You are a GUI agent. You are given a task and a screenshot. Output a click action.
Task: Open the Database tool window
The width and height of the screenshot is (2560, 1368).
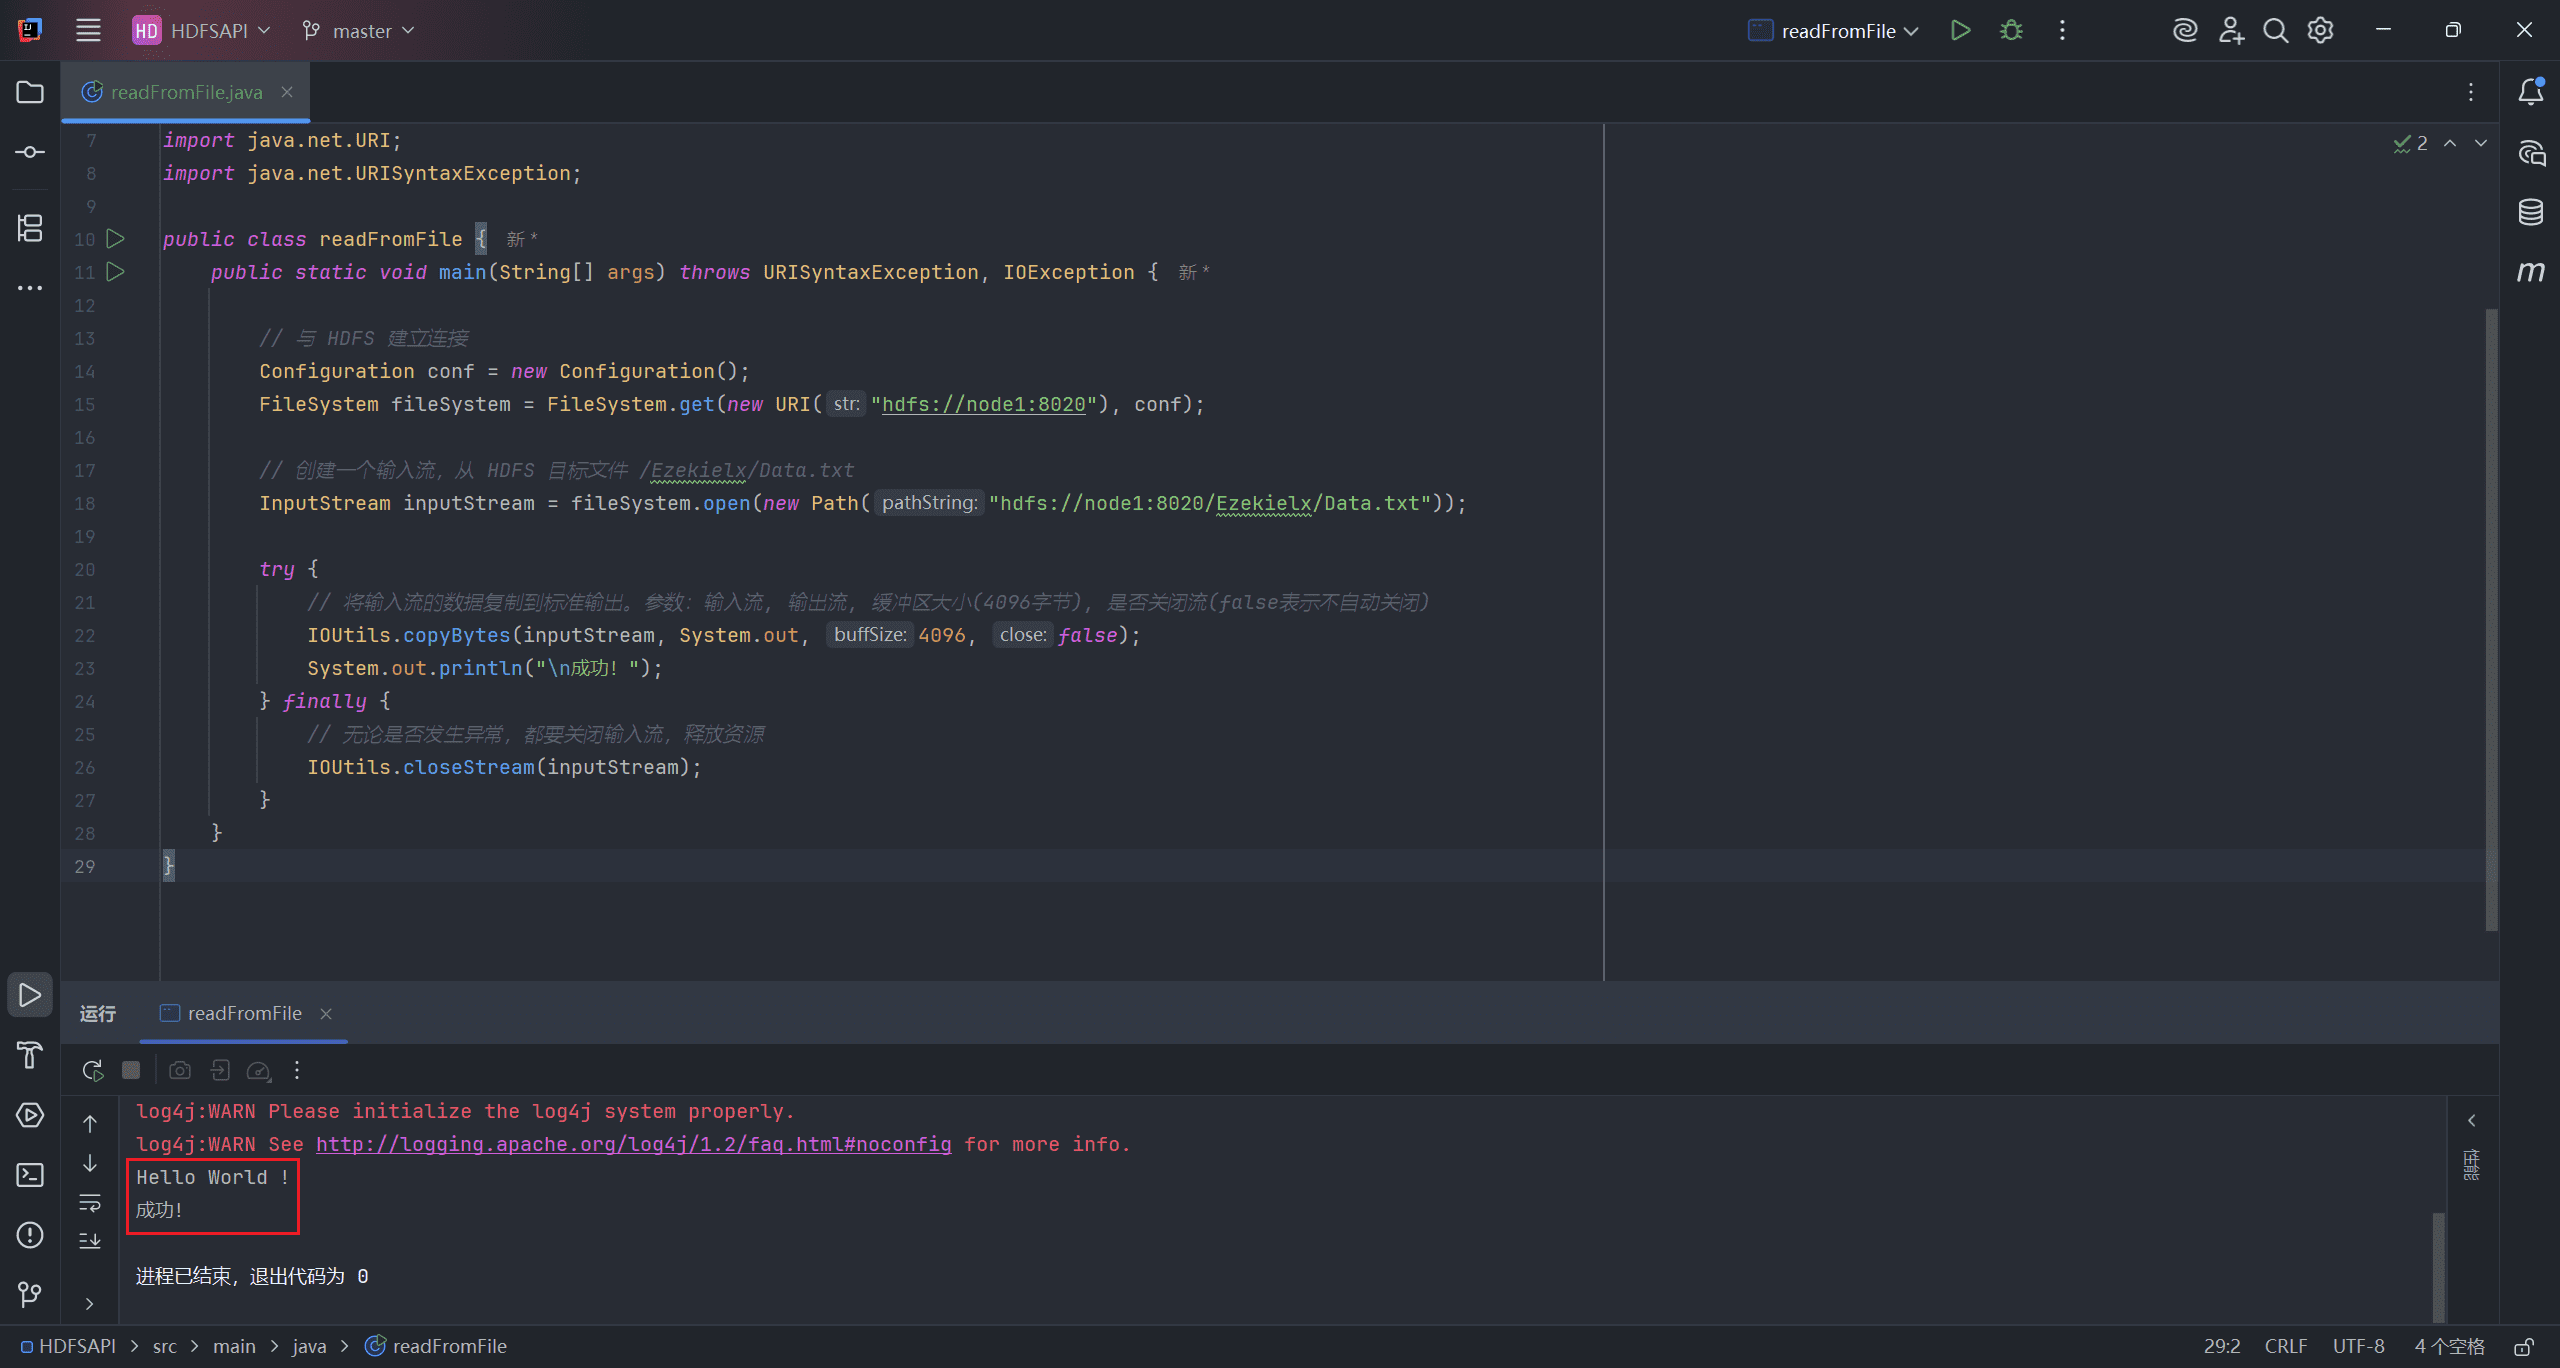coord(2530,212)
